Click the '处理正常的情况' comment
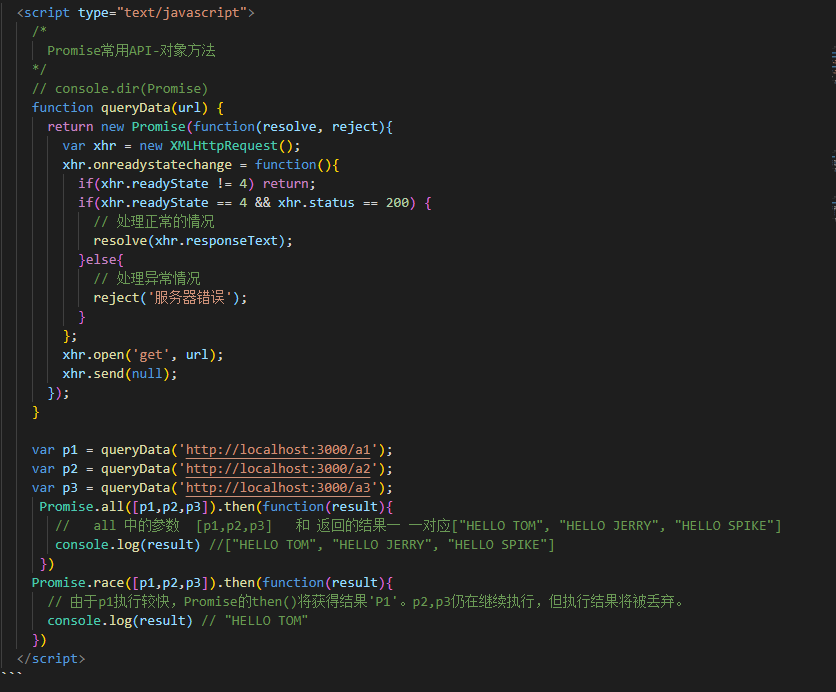Image resolution: width=836 pixels, height=692 pixels. (154, 222)
